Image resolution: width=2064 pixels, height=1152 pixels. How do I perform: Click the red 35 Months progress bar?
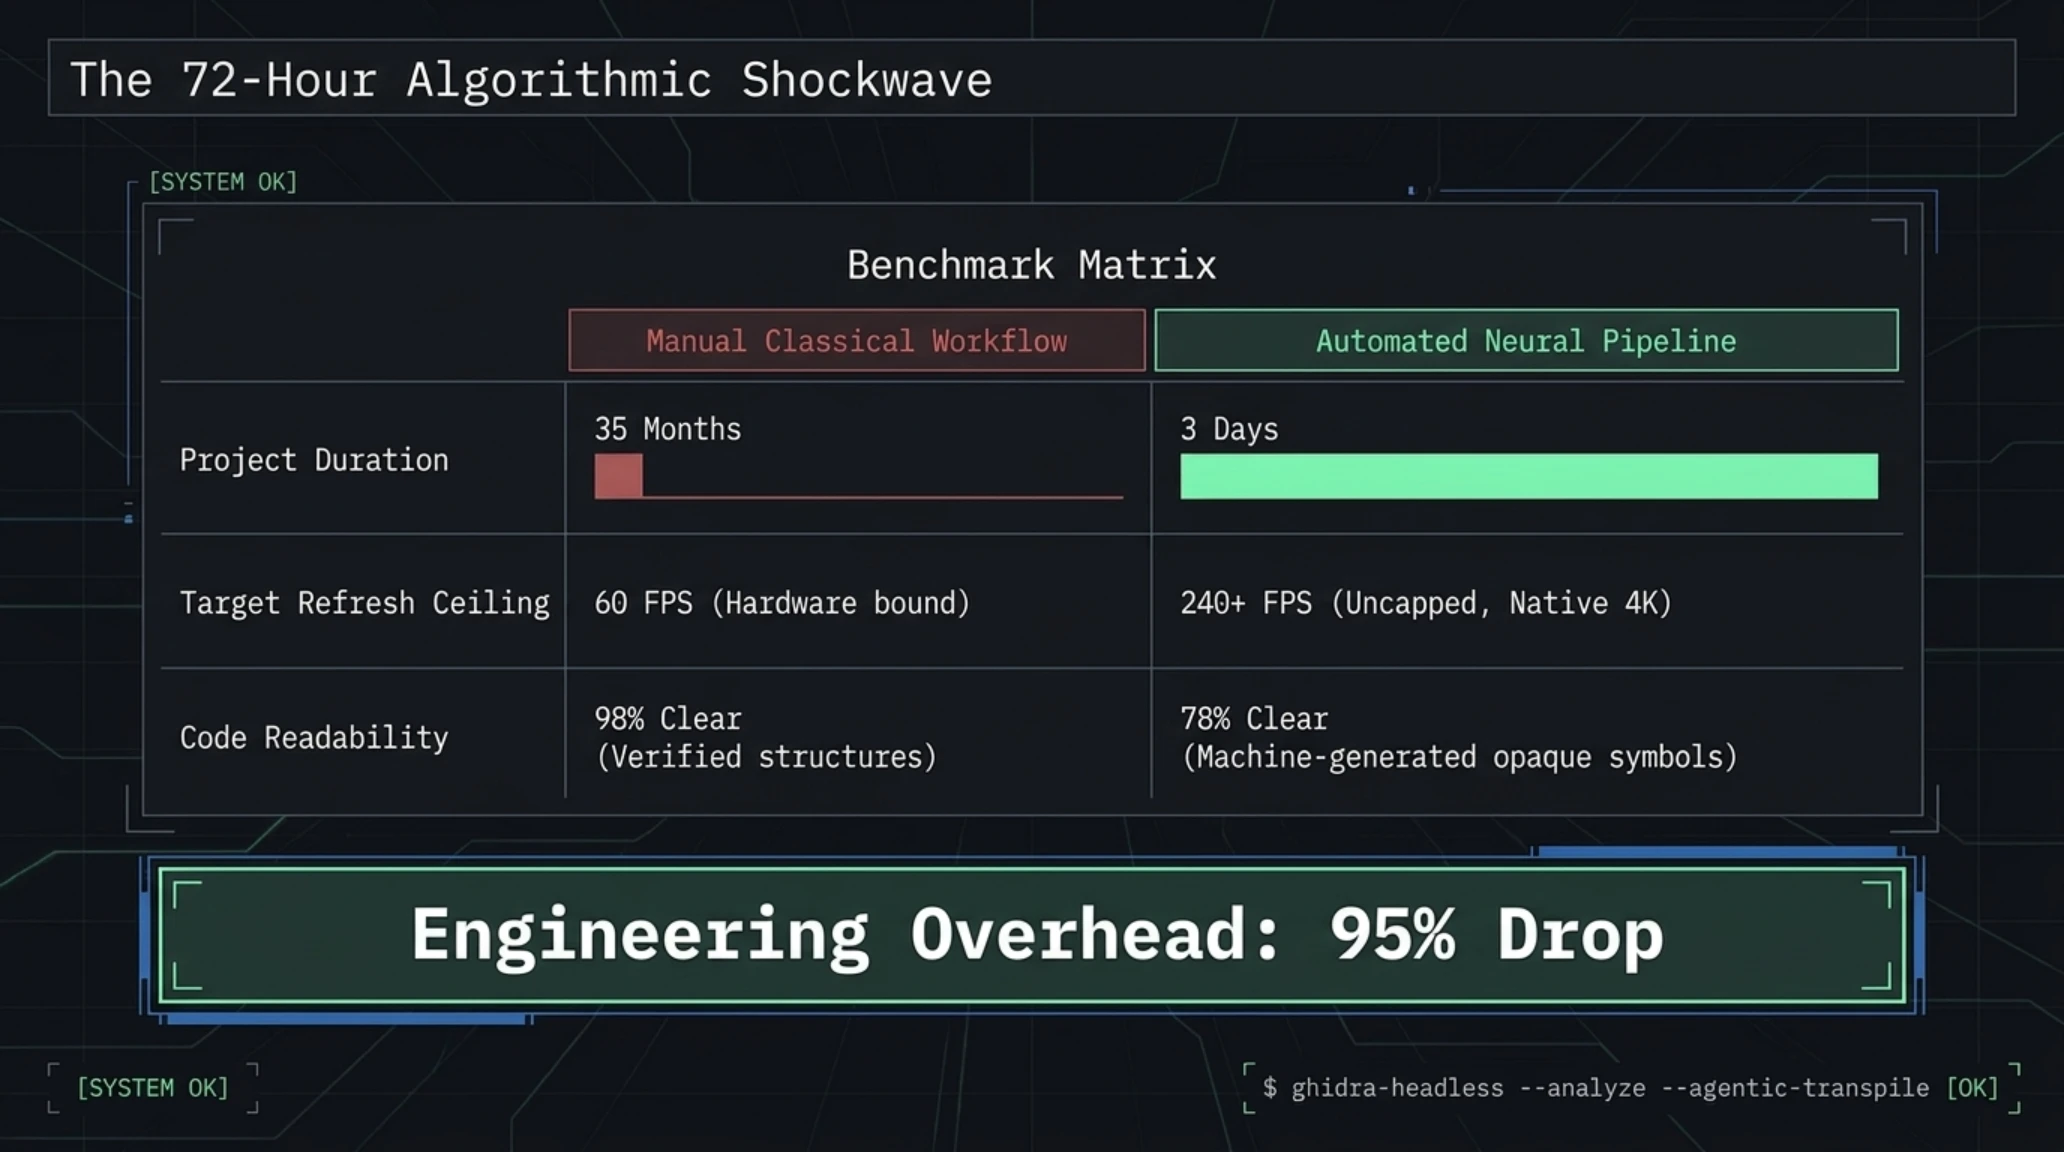pyautogui.click(x=858, y=476)
